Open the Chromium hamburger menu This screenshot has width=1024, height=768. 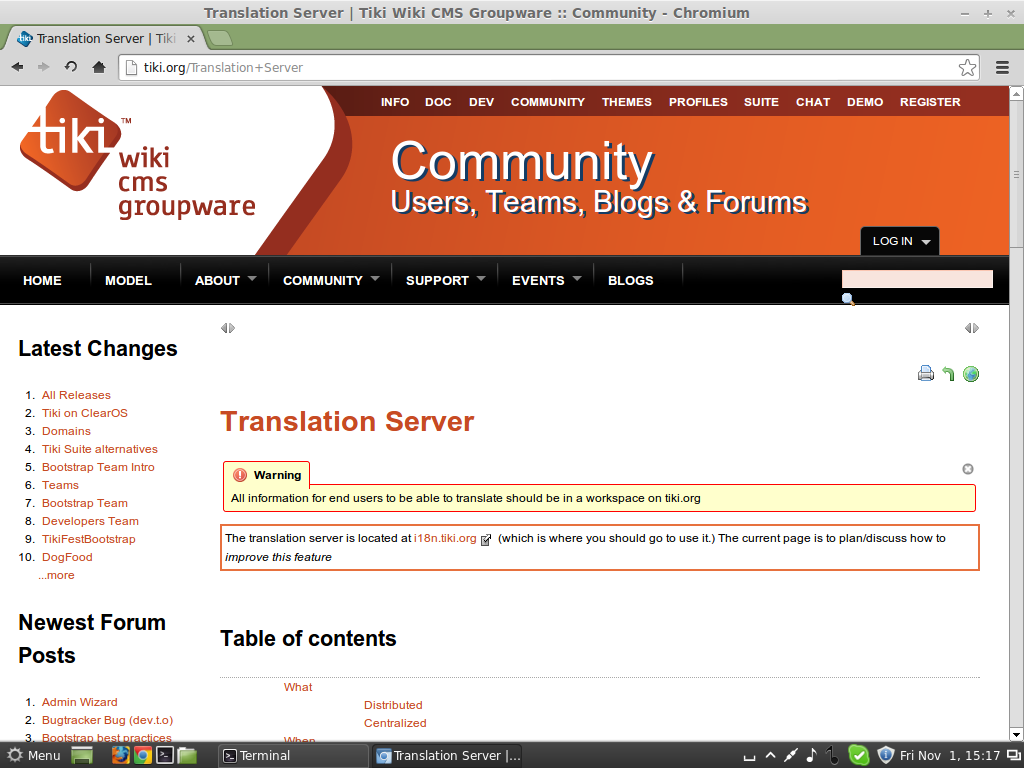(x=1002, y=67)
